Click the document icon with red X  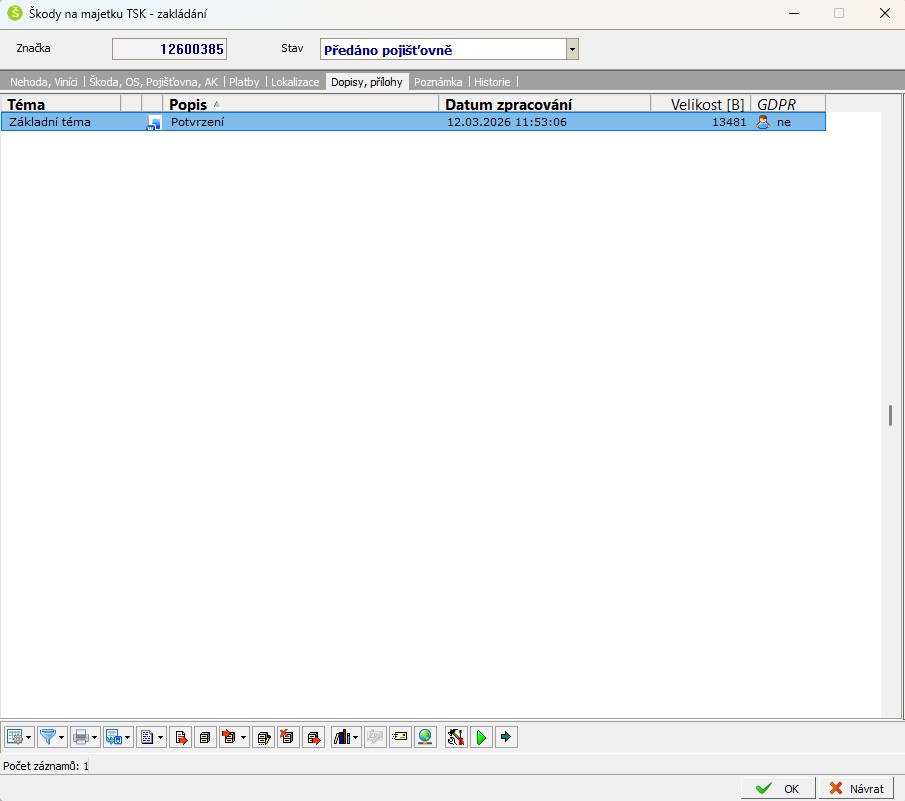288,737
